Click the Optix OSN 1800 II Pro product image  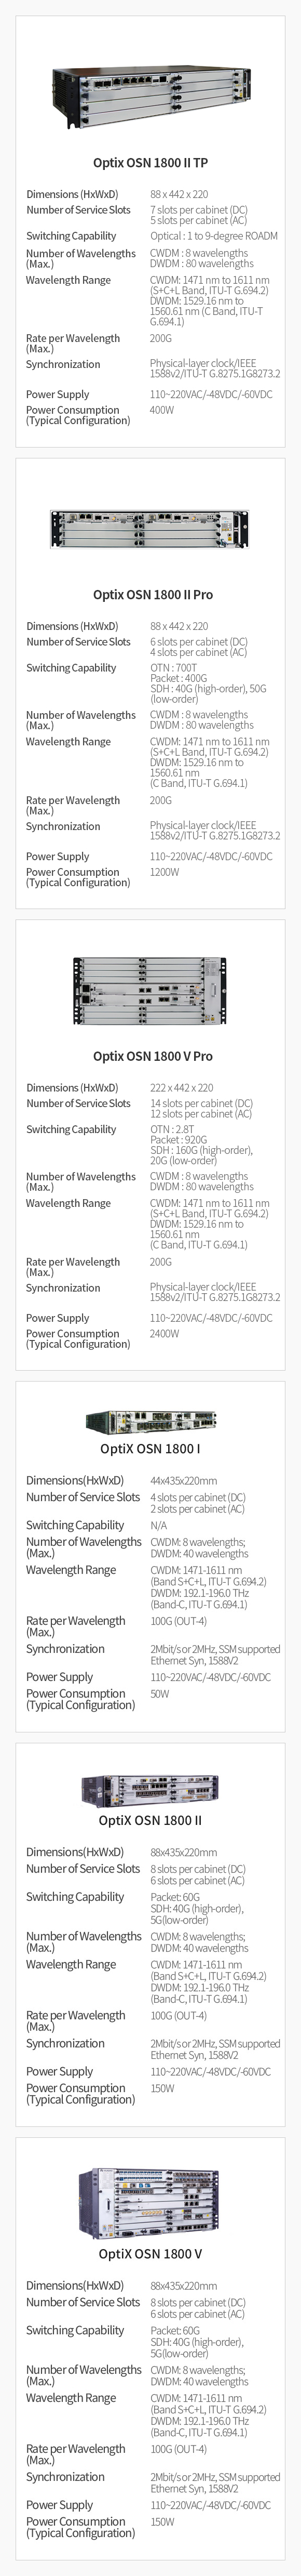click(x=150, y=530)
